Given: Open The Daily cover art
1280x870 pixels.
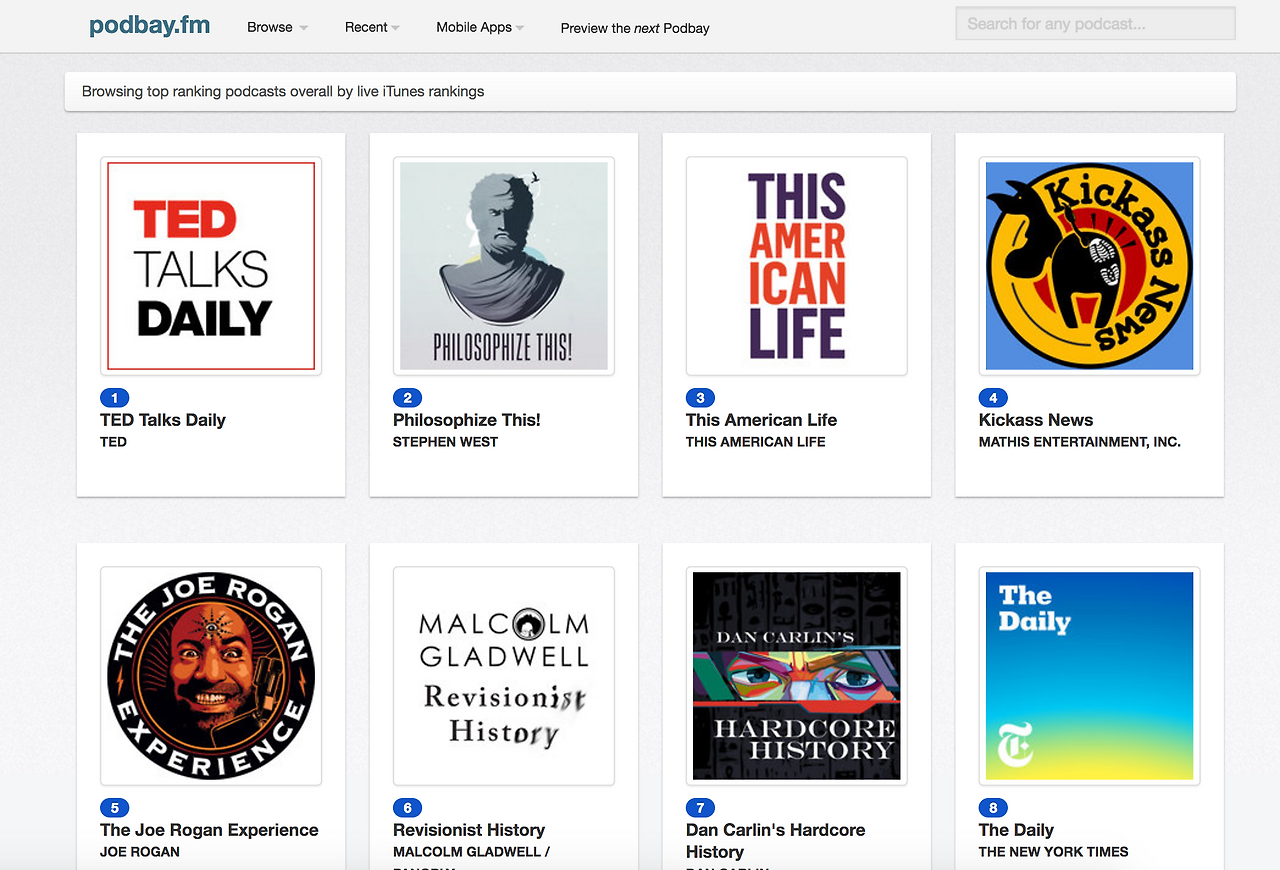Looking at the screenshot, I should click(x=1090, y=676).
